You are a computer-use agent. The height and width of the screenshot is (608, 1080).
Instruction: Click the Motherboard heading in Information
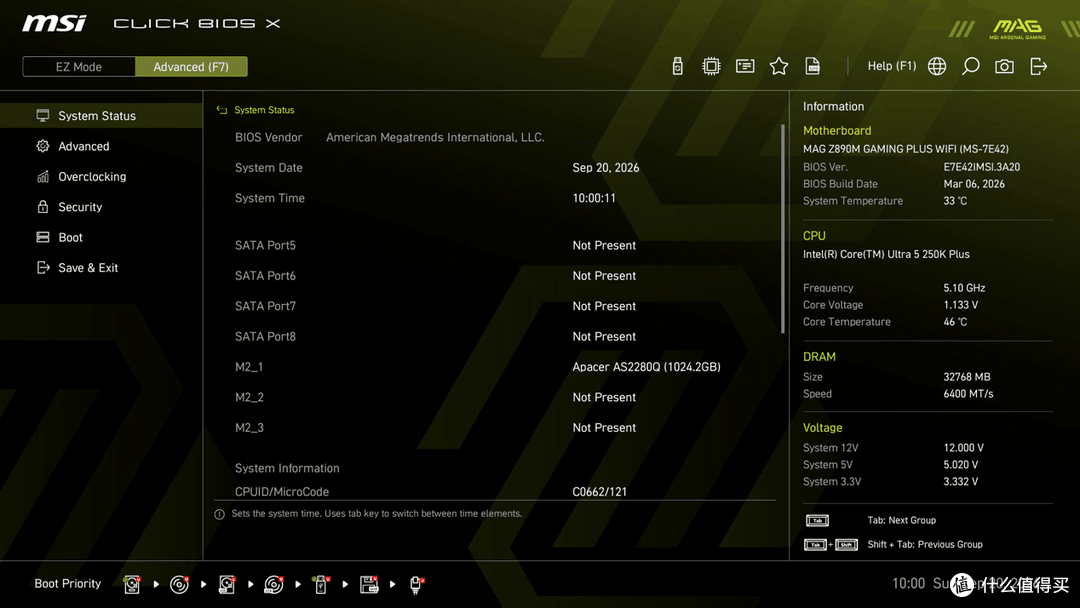click(837, 130)
